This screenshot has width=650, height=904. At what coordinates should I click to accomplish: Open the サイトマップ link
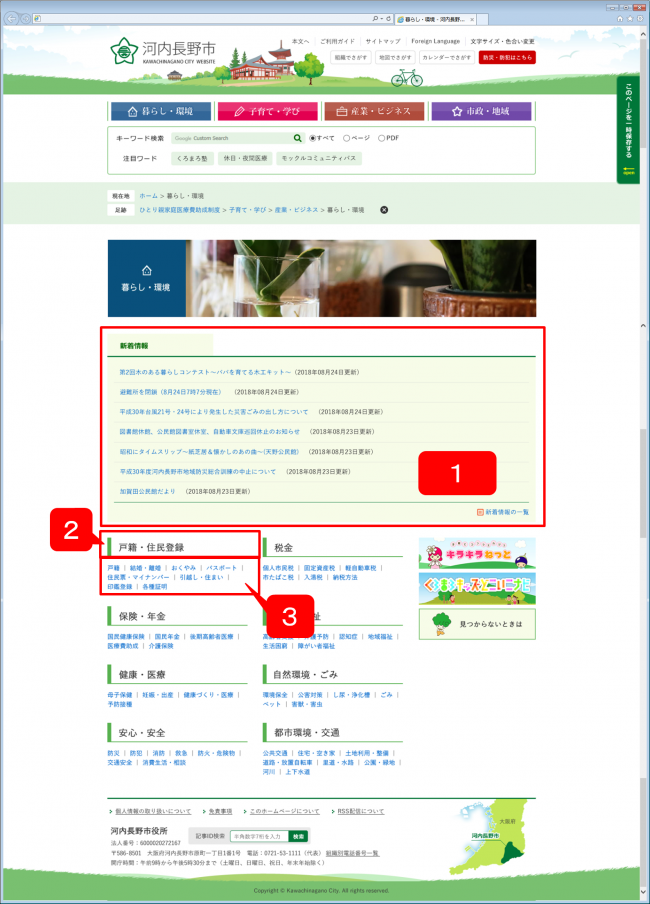pyautogui.click(x=382, y=42)
